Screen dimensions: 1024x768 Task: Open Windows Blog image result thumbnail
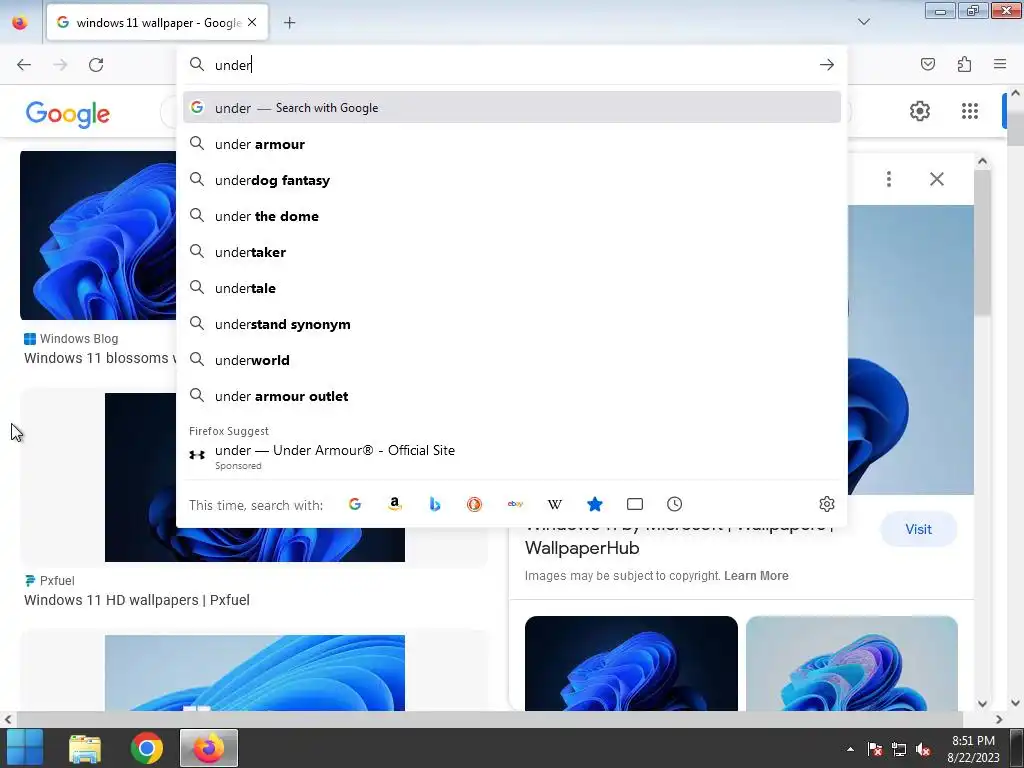[x=98, y=235]
